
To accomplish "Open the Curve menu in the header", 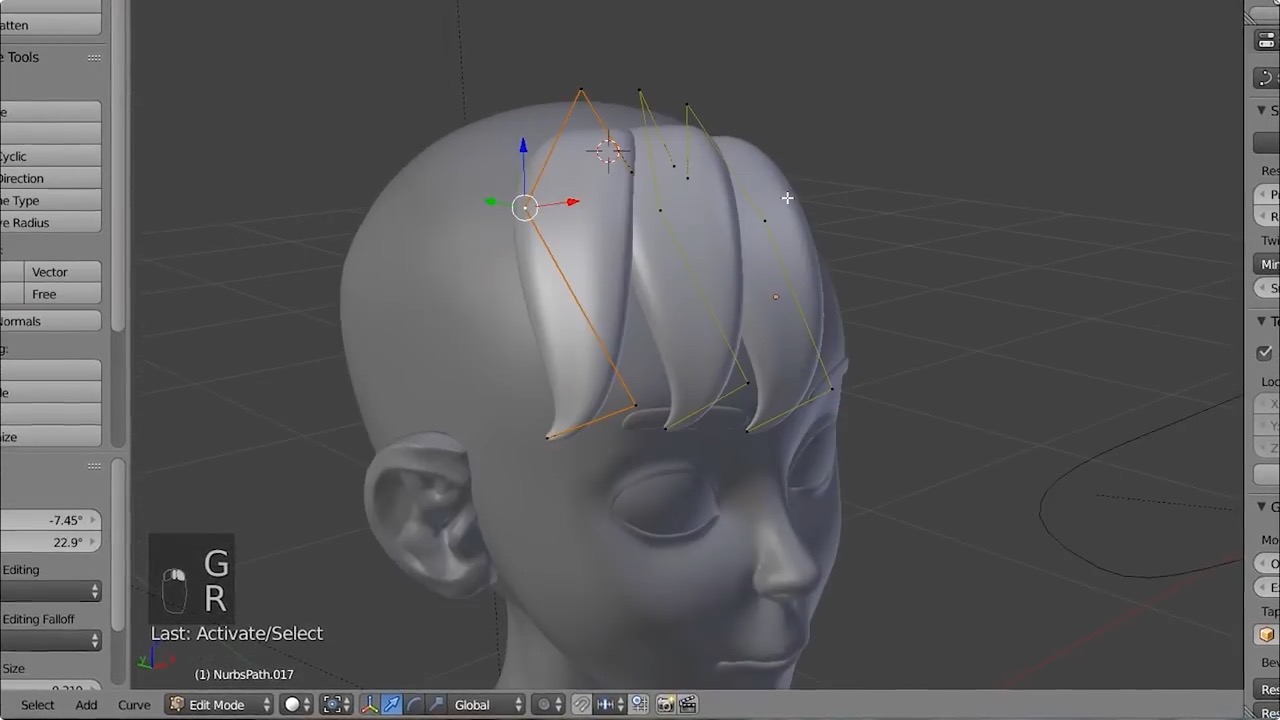I will pyautogui.click(x=134, y=705).
